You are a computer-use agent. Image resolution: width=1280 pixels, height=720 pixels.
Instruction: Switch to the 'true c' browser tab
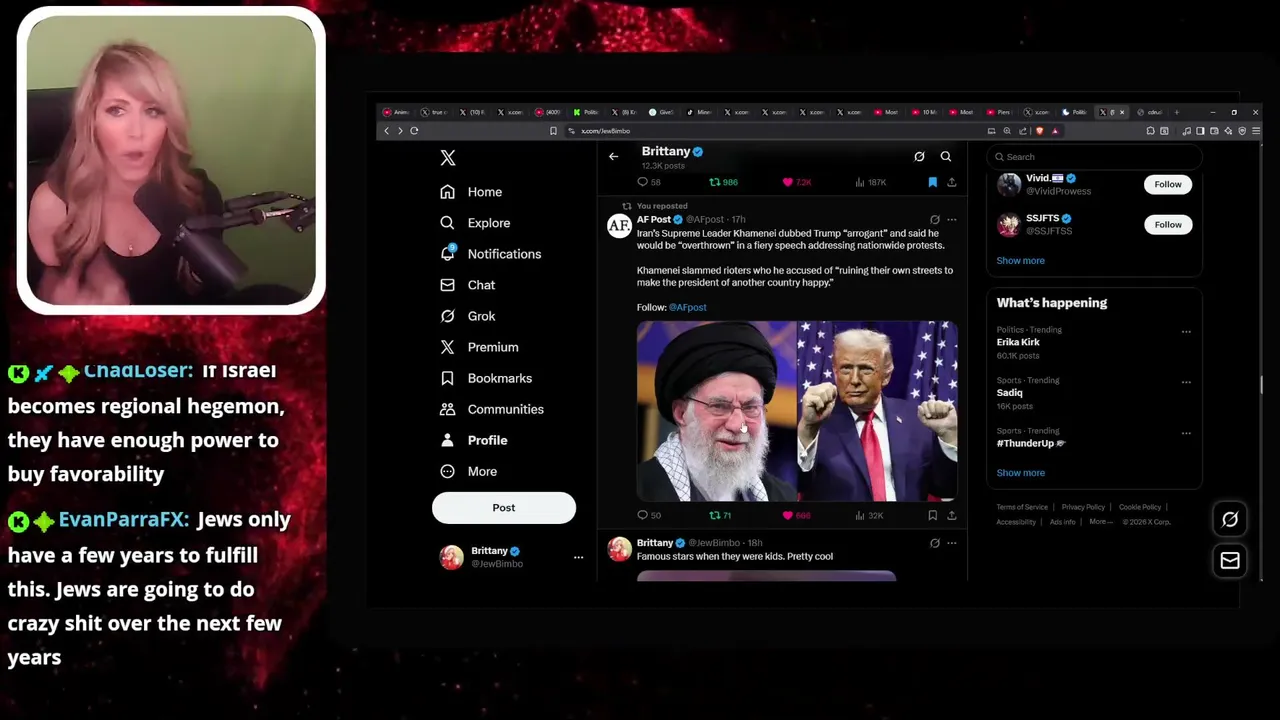click(x=434, y=112)
